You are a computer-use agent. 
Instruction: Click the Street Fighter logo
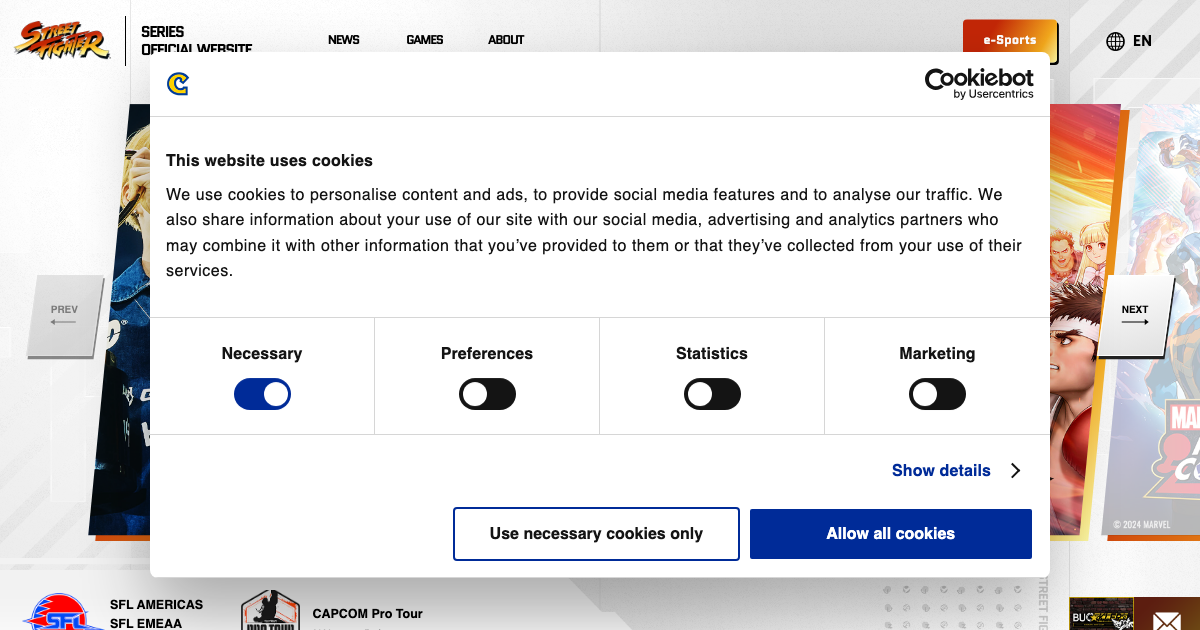pos(61,40)
